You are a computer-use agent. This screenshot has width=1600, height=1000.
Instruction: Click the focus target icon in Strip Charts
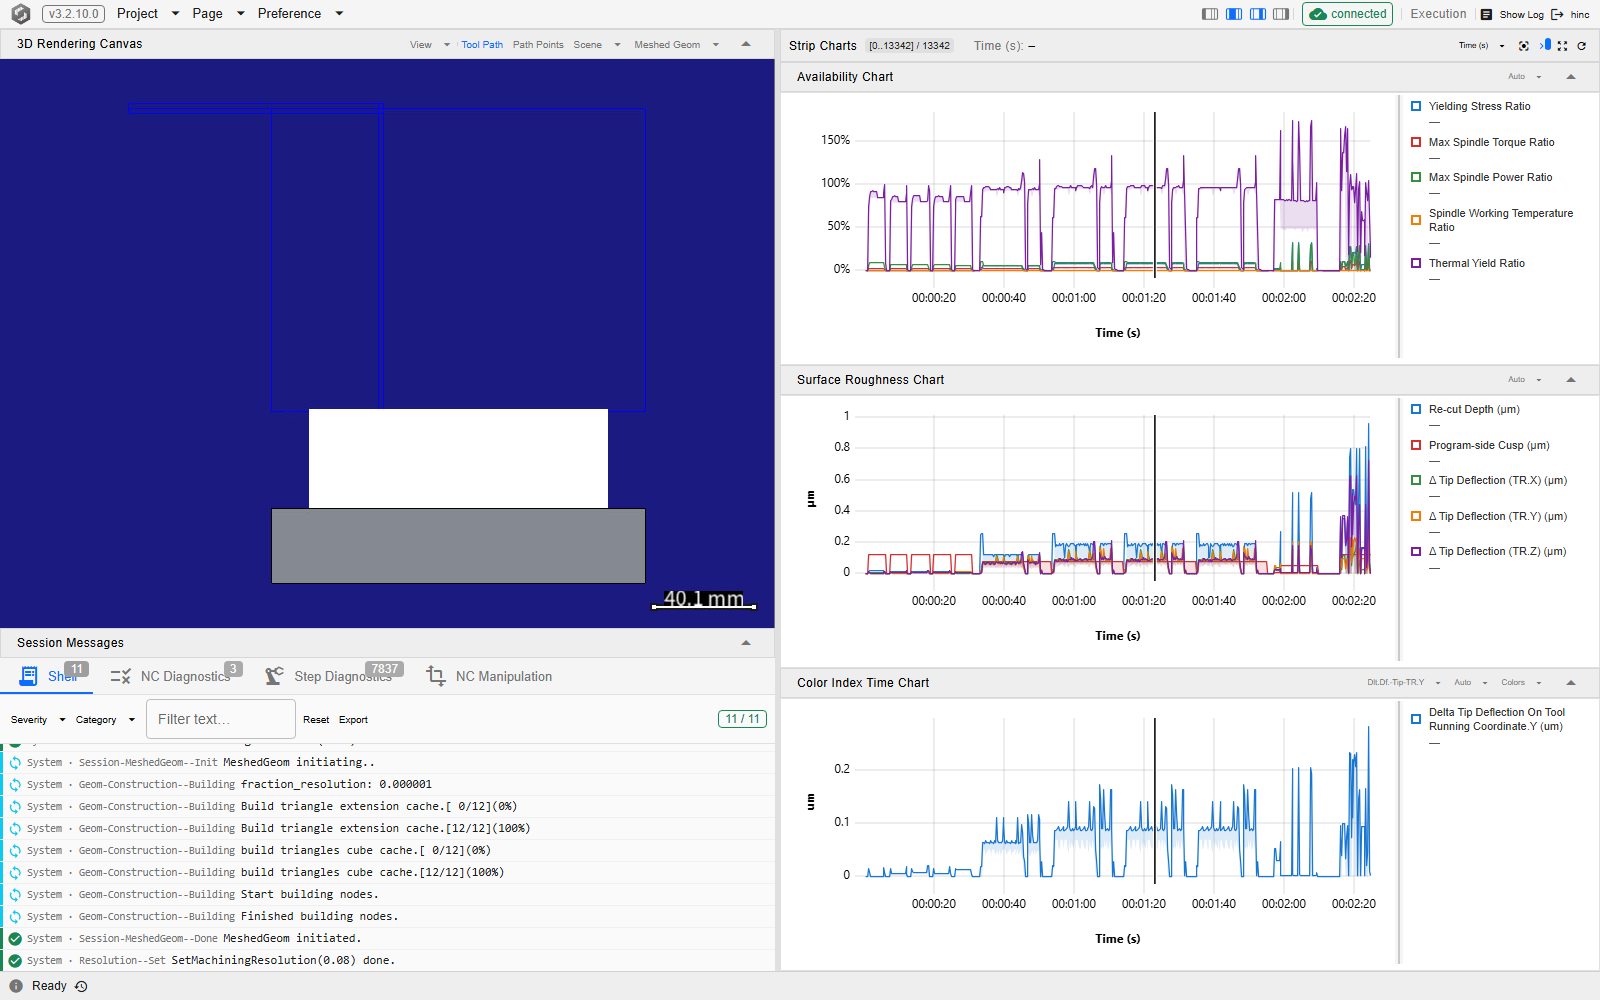1524,46
